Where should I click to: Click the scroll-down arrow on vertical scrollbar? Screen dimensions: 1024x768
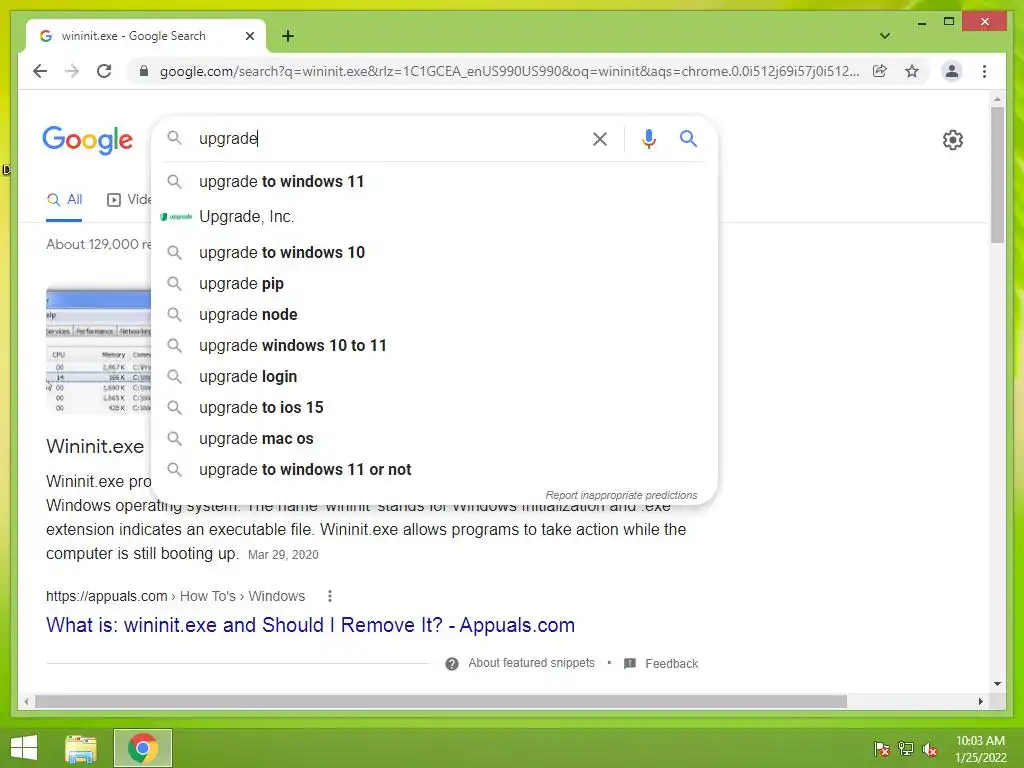[x=997, y=684]
